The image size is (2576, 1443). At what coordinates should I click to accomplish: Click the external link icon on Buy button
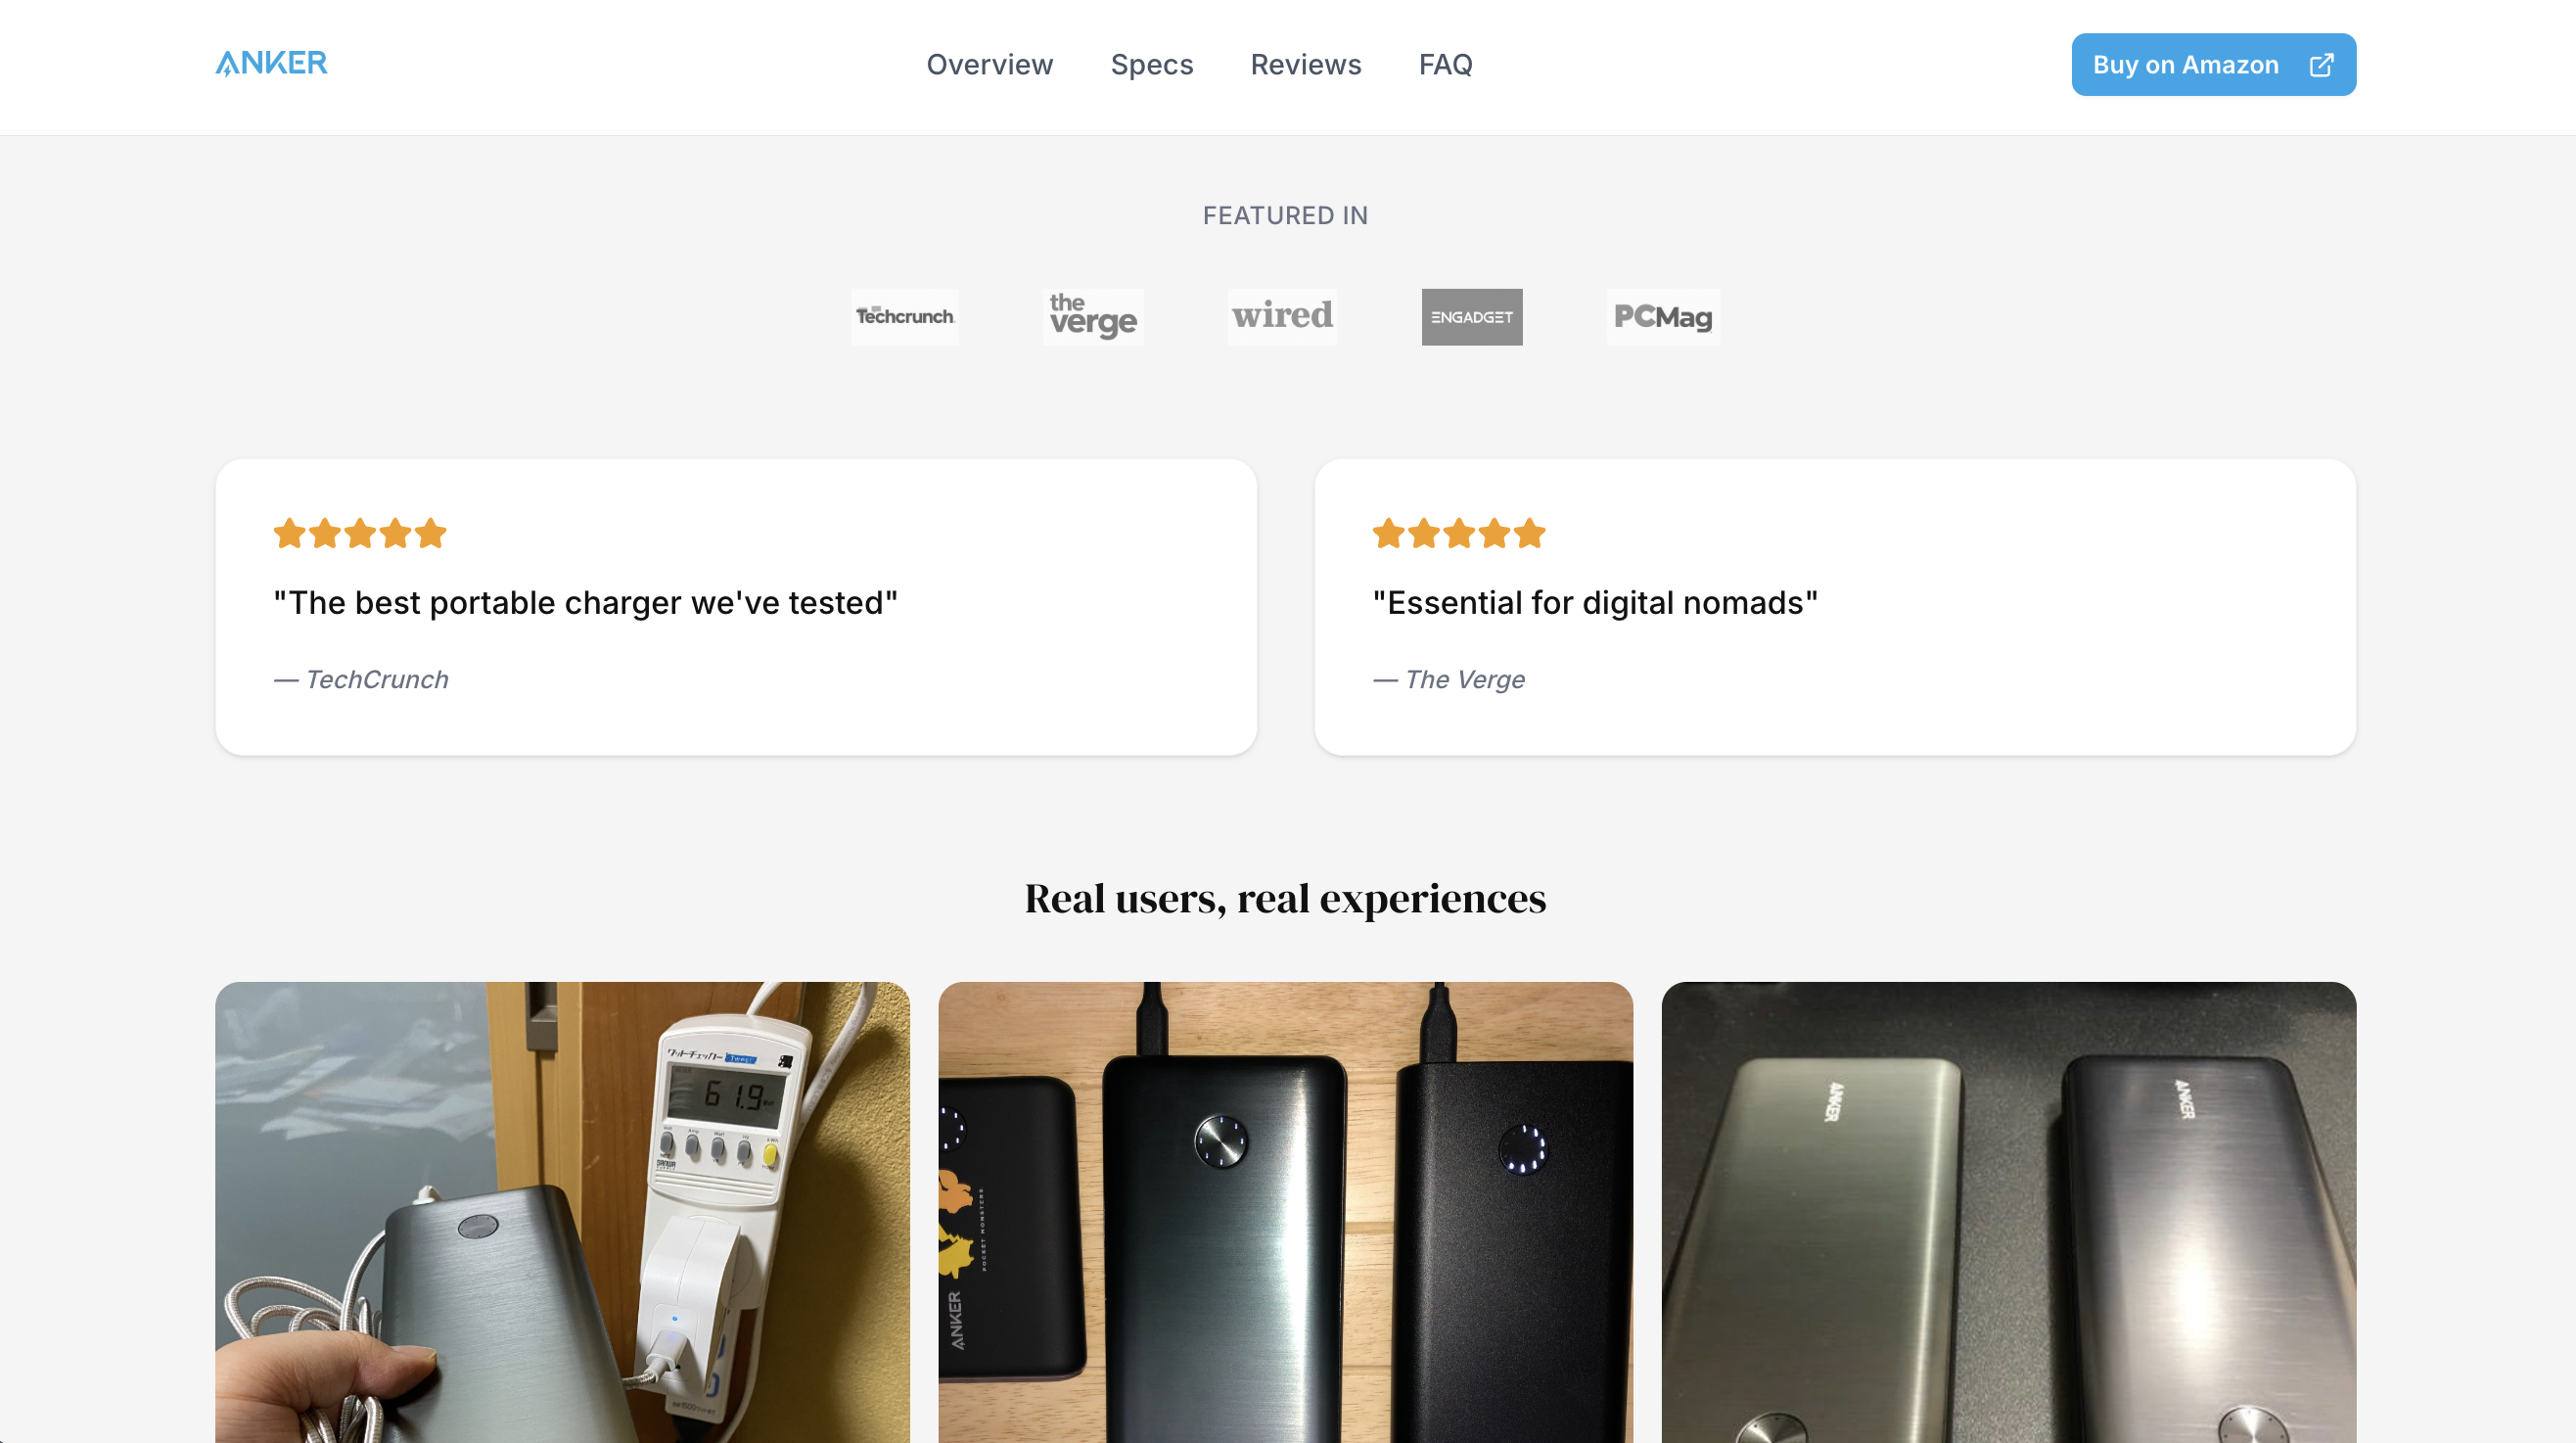2321,65
